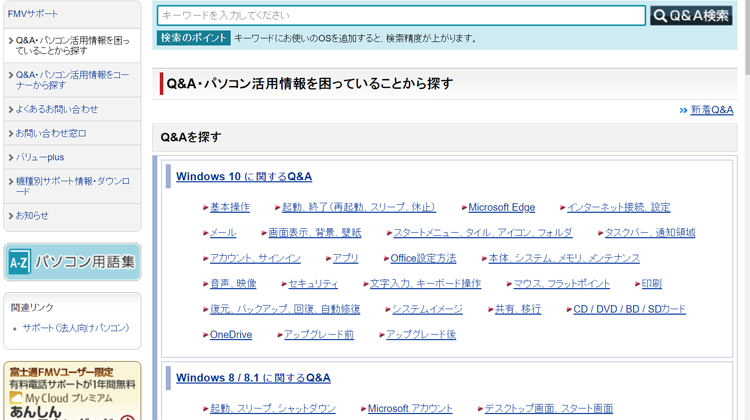Screen dimensions: 750x420
Task: Open インターネット接続、設定 link
Action: pos(618,207)
